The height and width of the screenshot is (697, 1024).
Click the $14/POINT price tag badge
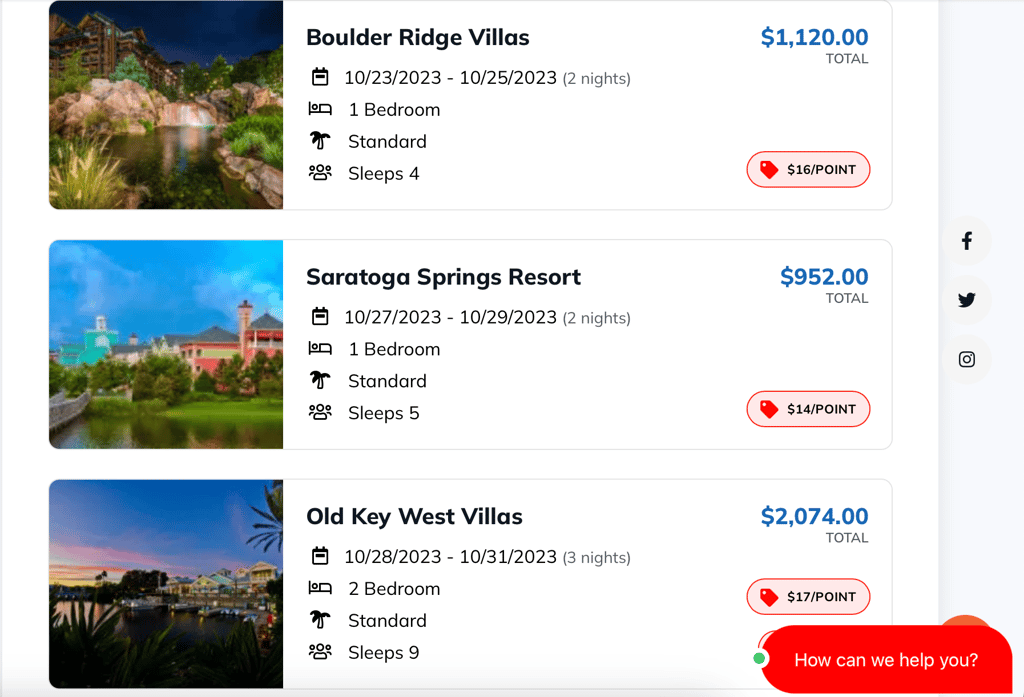(808, 409)
